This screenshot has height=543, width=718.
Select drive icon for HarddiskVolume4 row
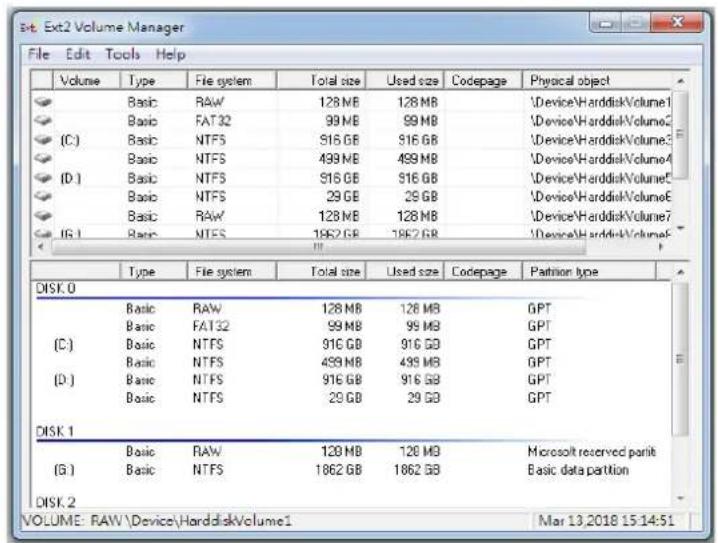(43, 158)
